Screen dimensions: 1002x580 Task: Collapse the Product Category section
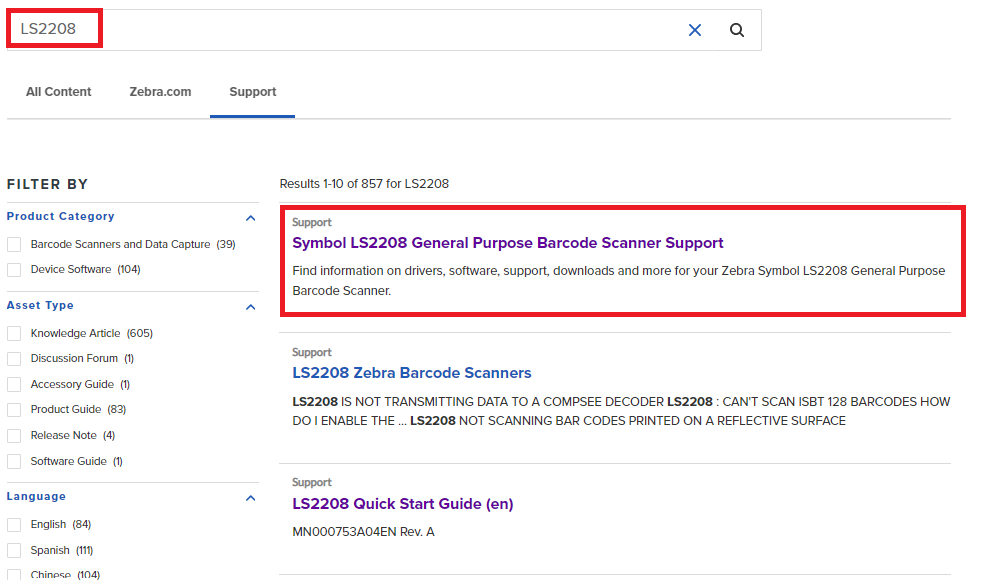(x=250, y=217)
